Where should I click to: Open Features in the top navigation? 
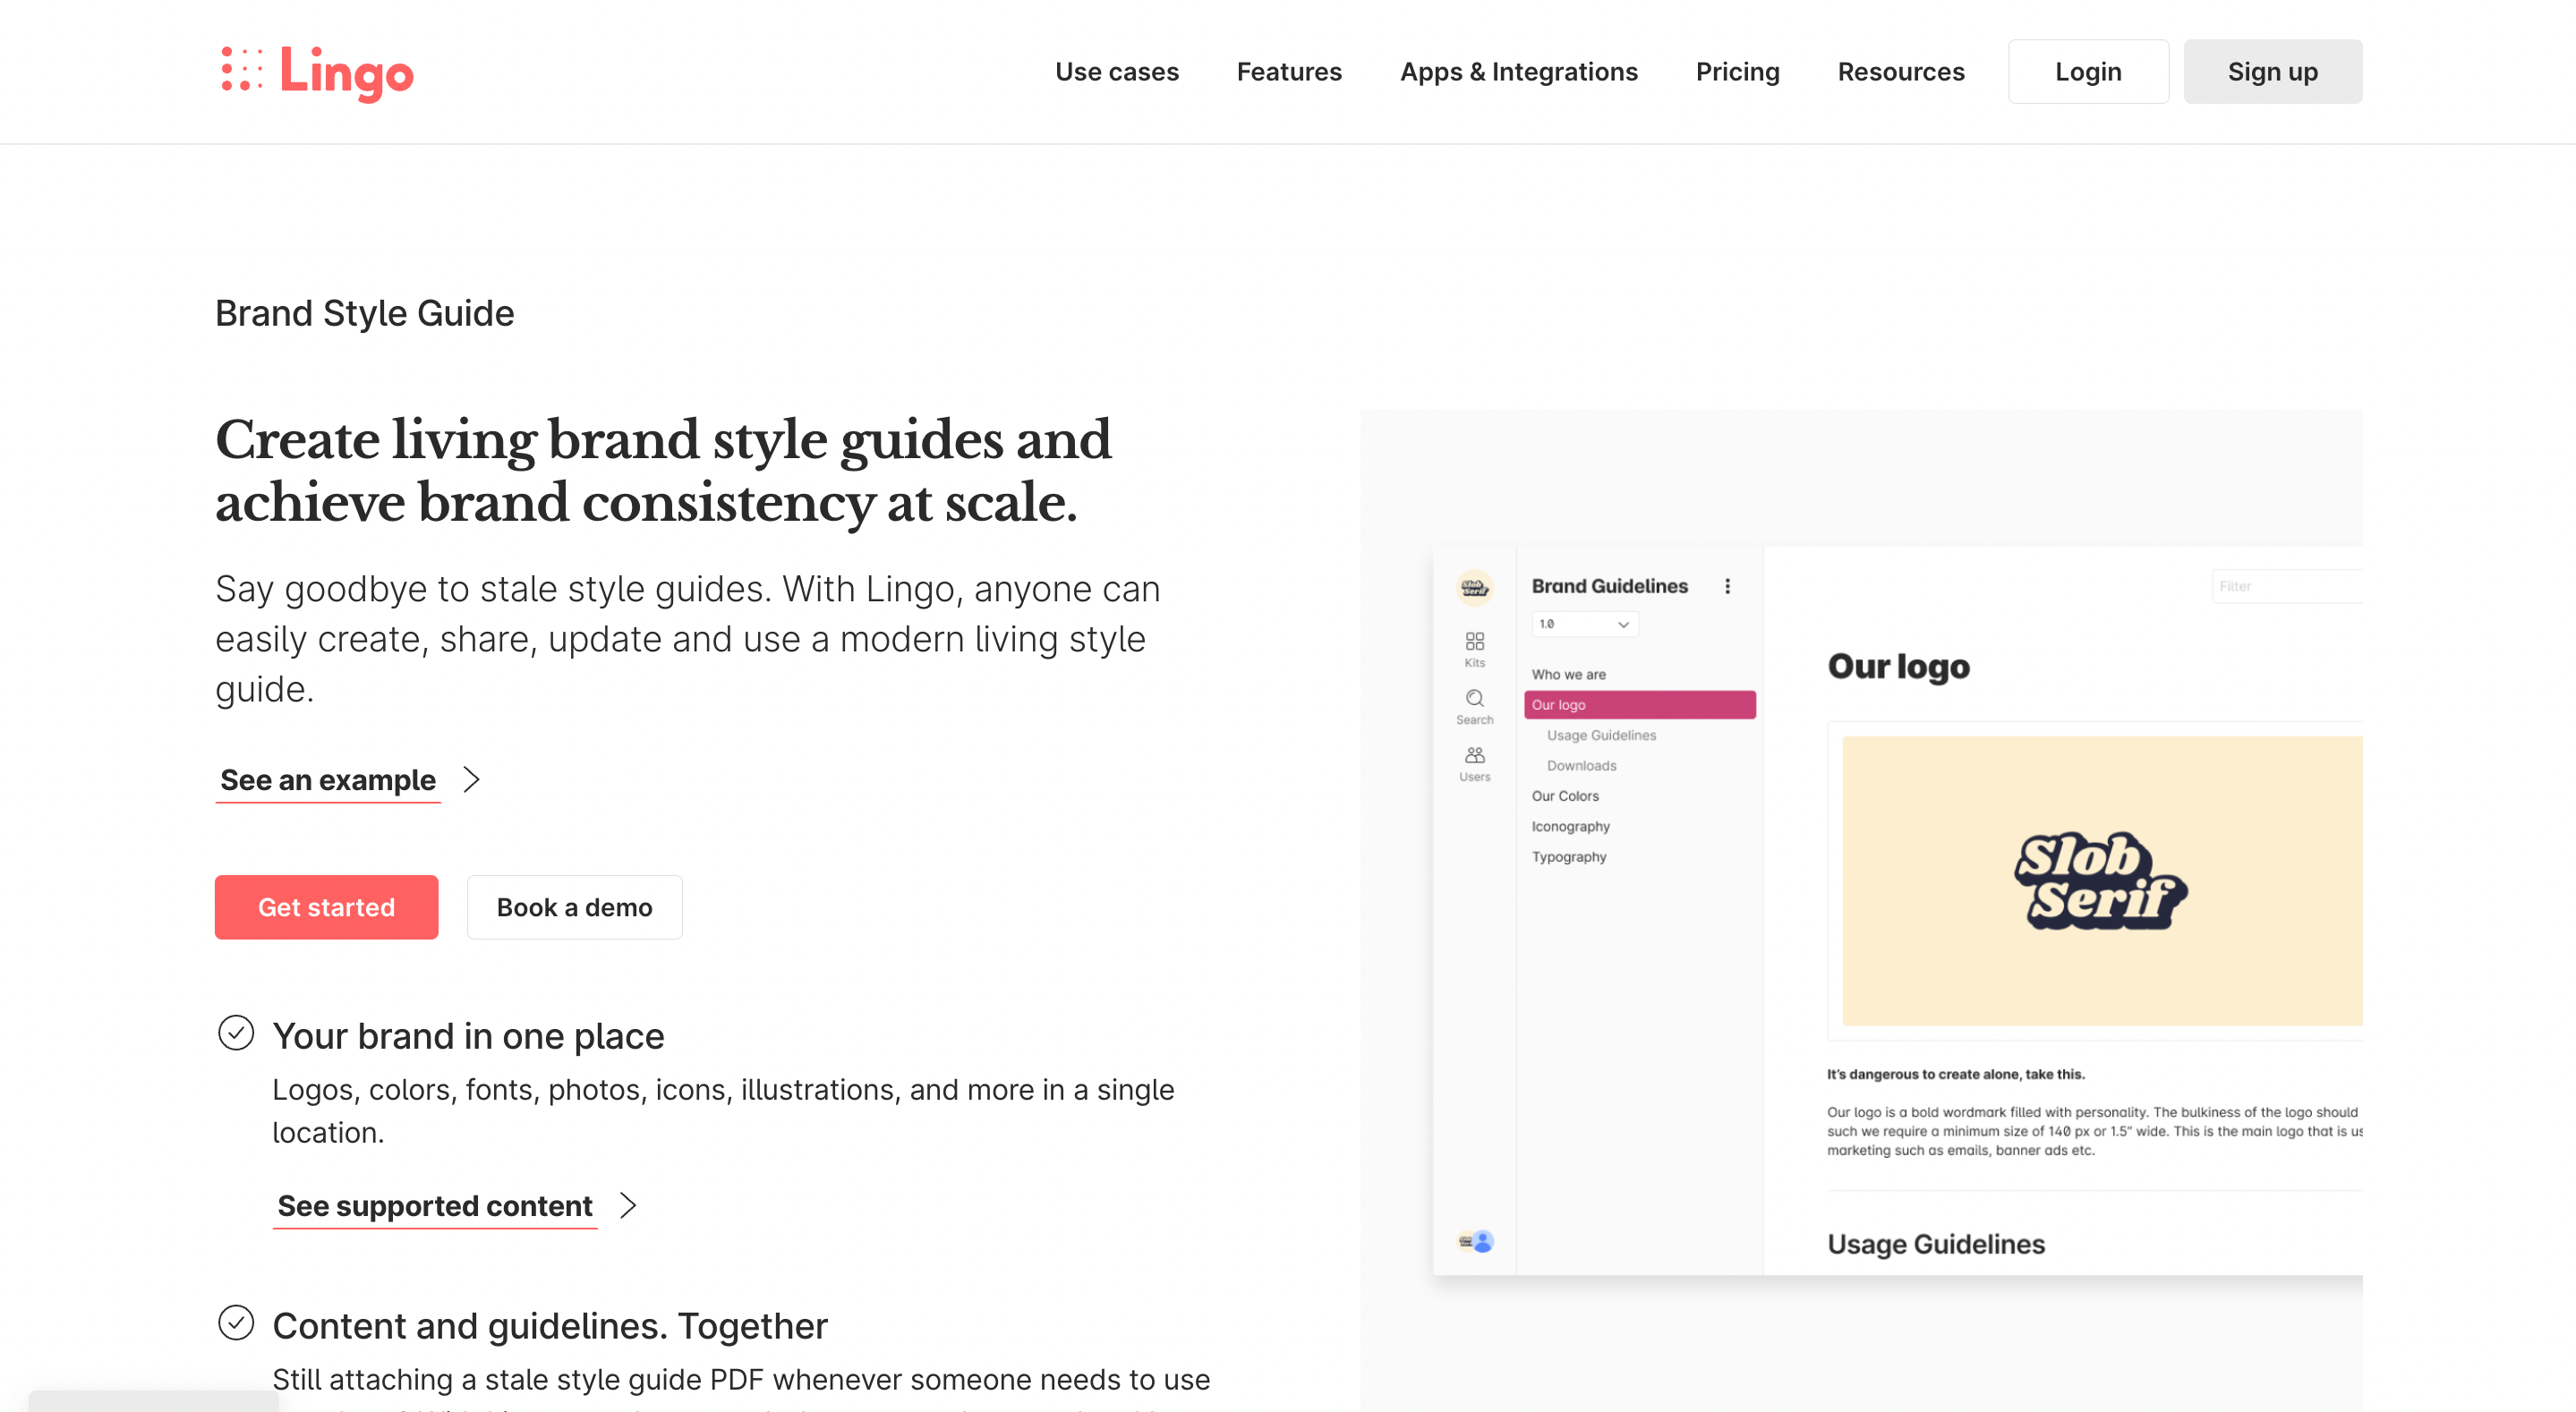(x=1288, y=72)
